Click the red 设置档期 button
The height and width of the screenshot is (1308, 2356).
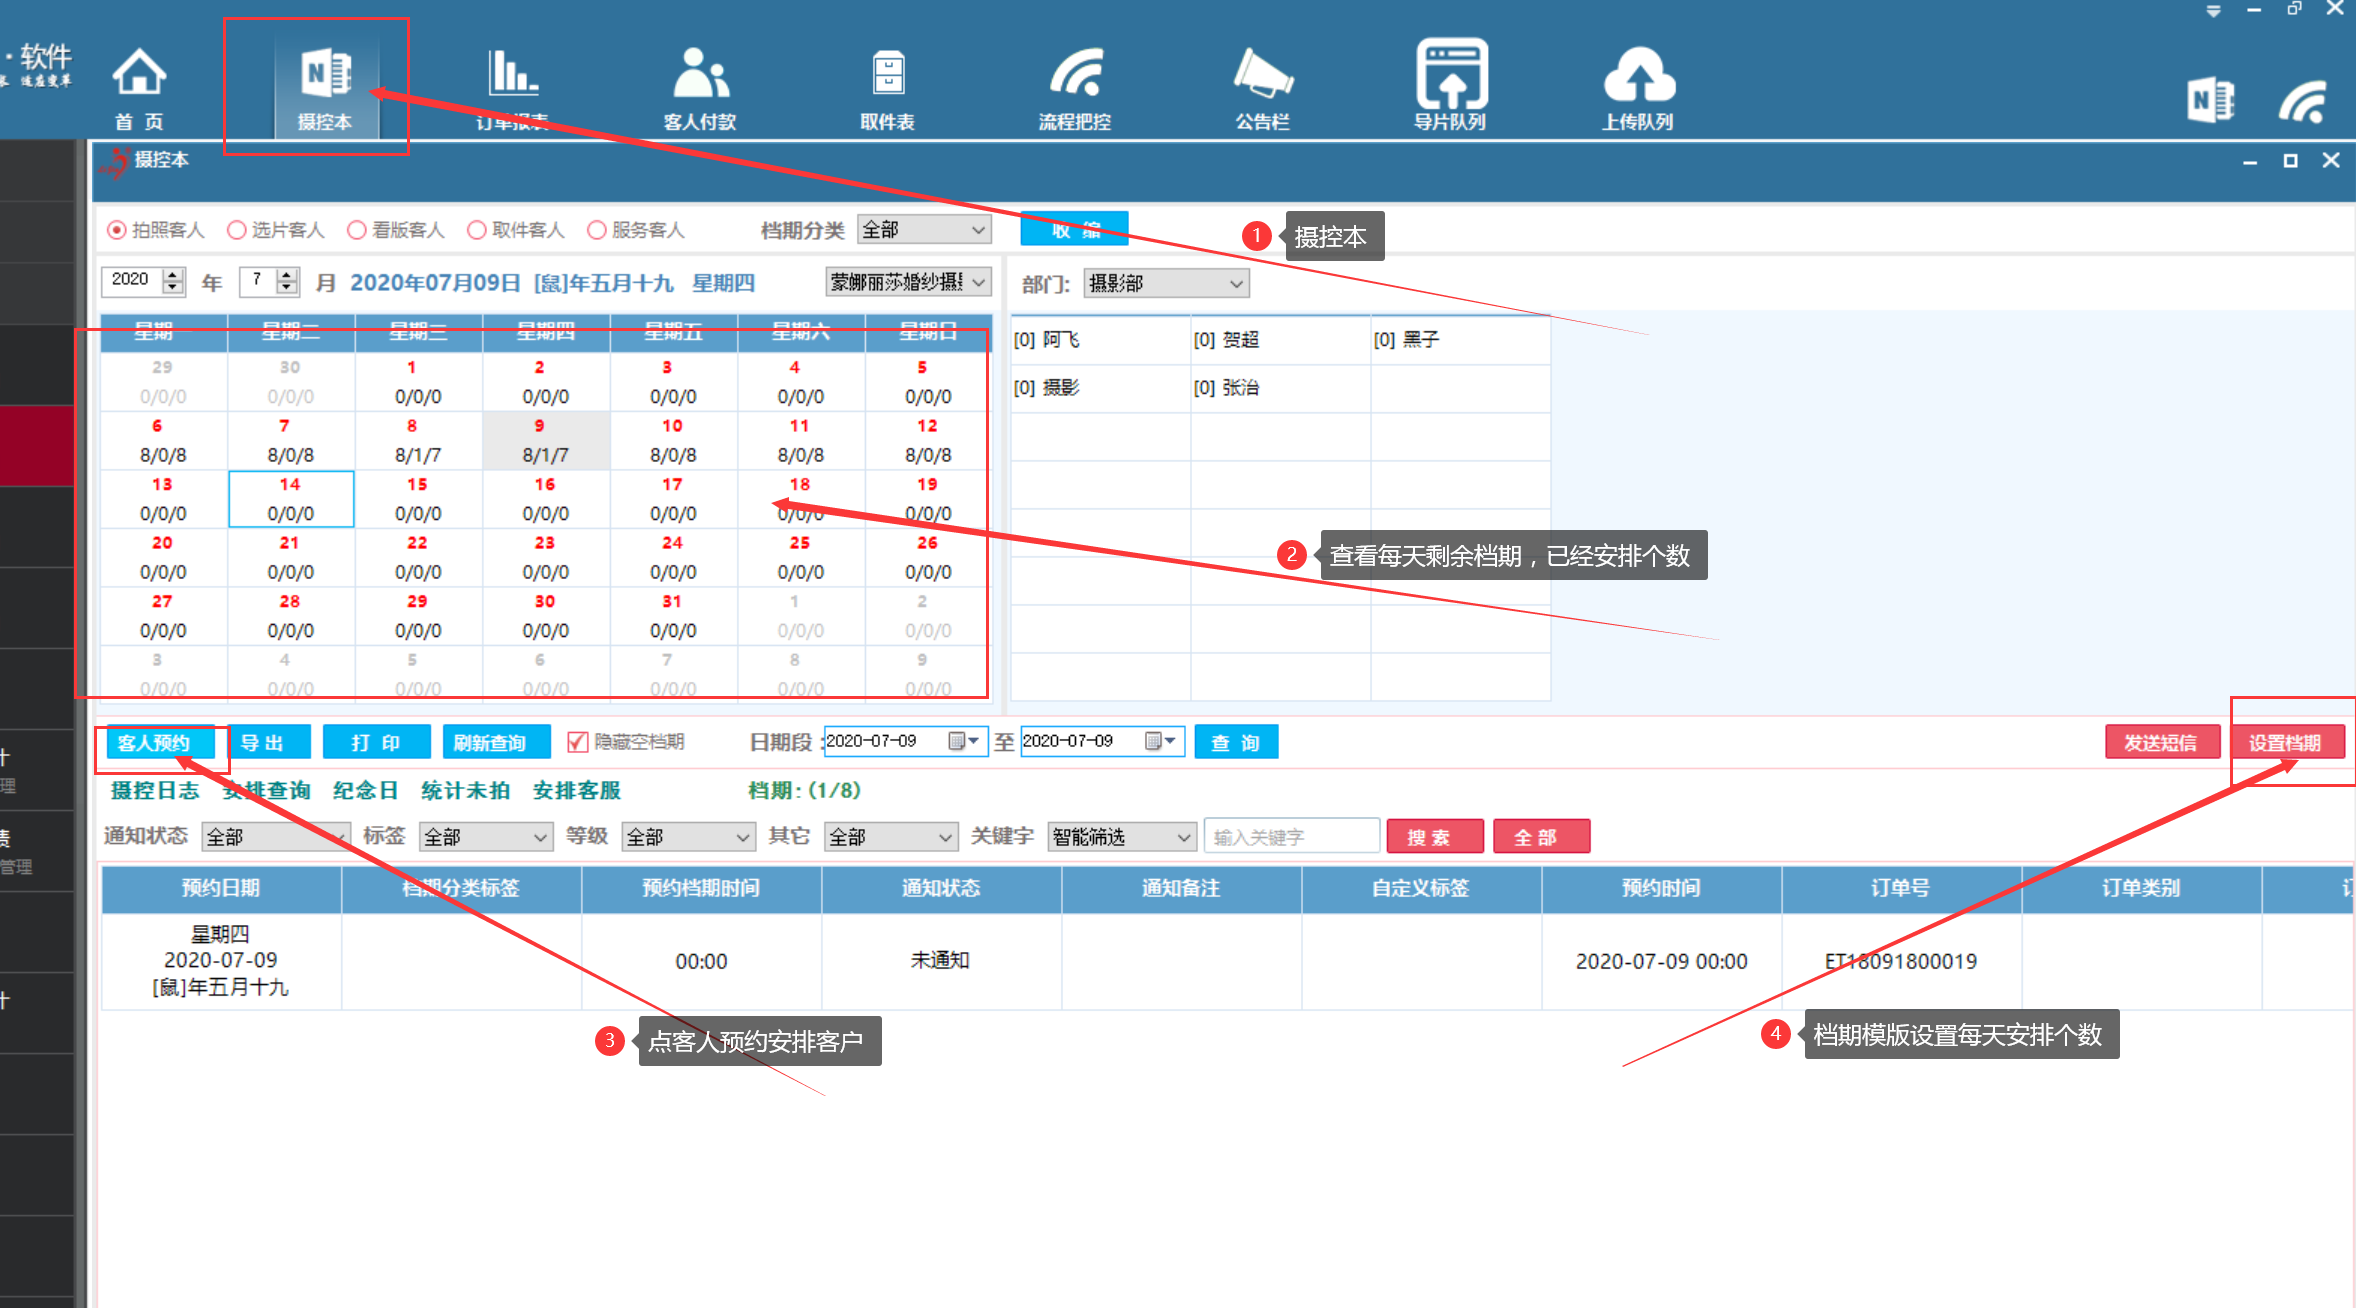2285,743
